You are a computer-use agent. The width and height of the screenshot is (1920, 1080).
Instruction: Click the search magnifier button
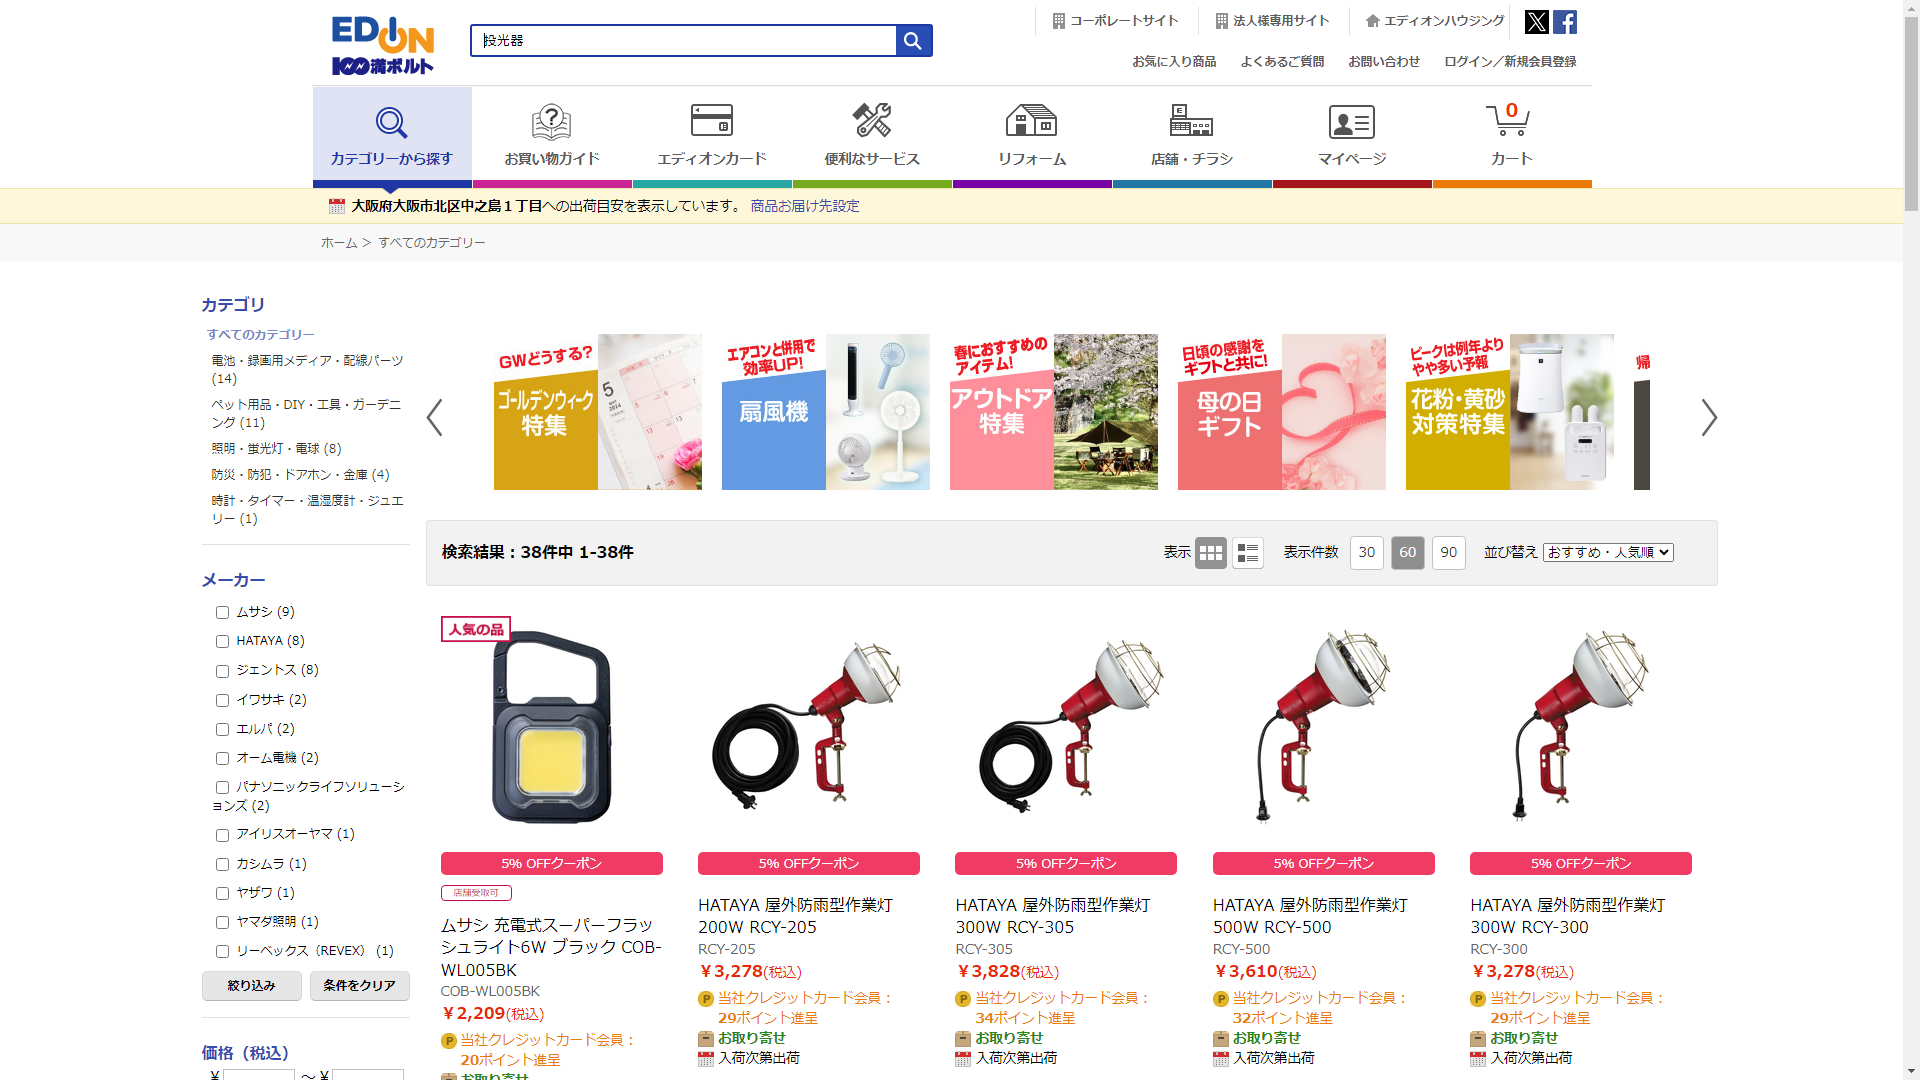click(913, 41)
